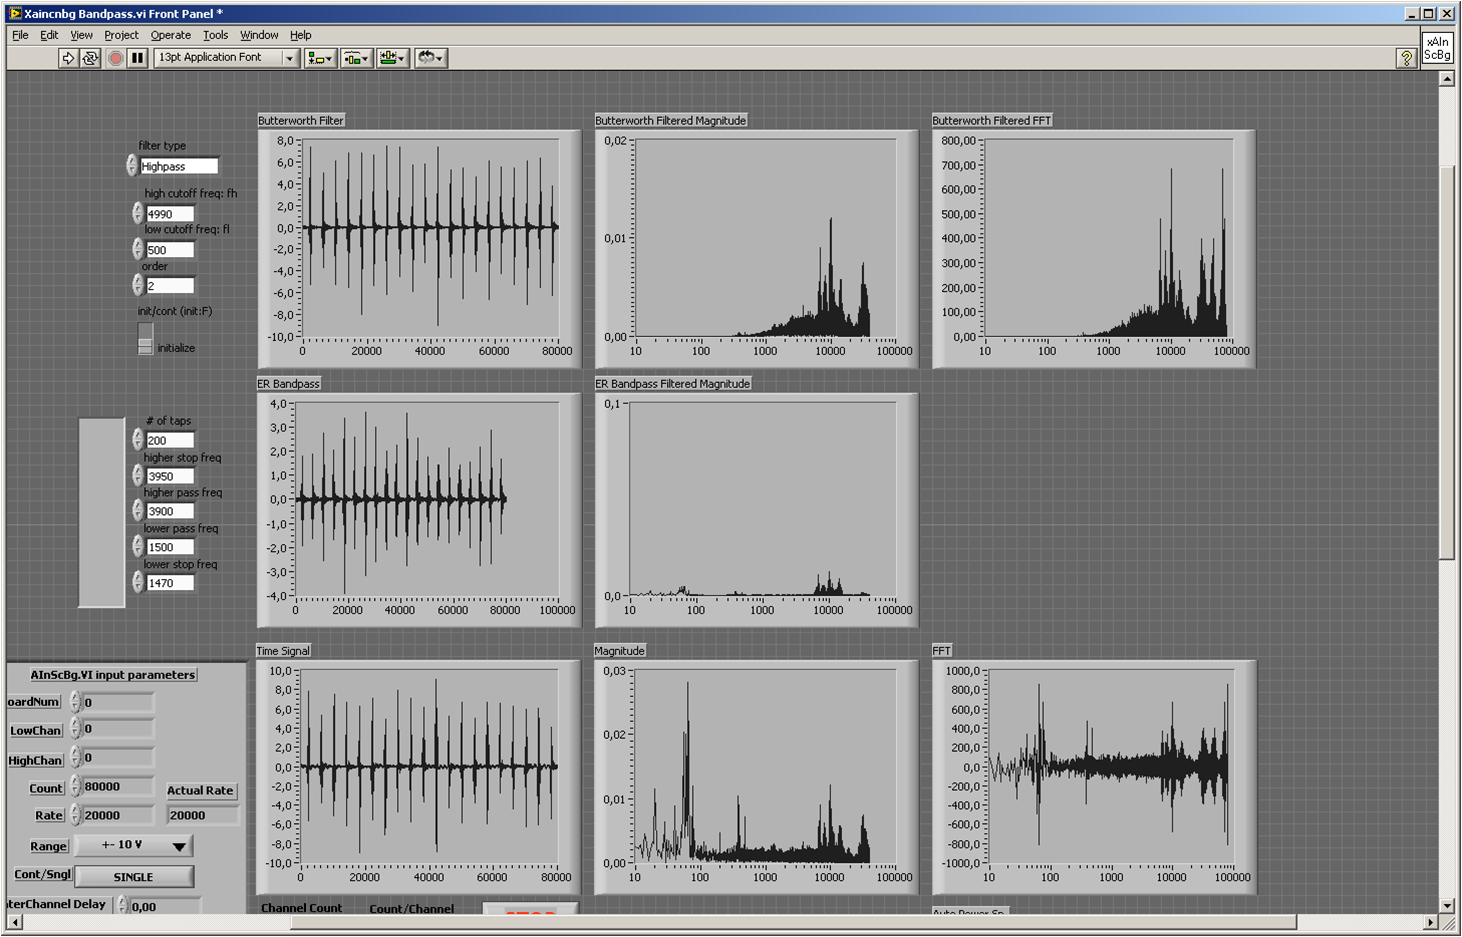Click the Run arrow button
1462x937 pixels.
coord(68,58)
